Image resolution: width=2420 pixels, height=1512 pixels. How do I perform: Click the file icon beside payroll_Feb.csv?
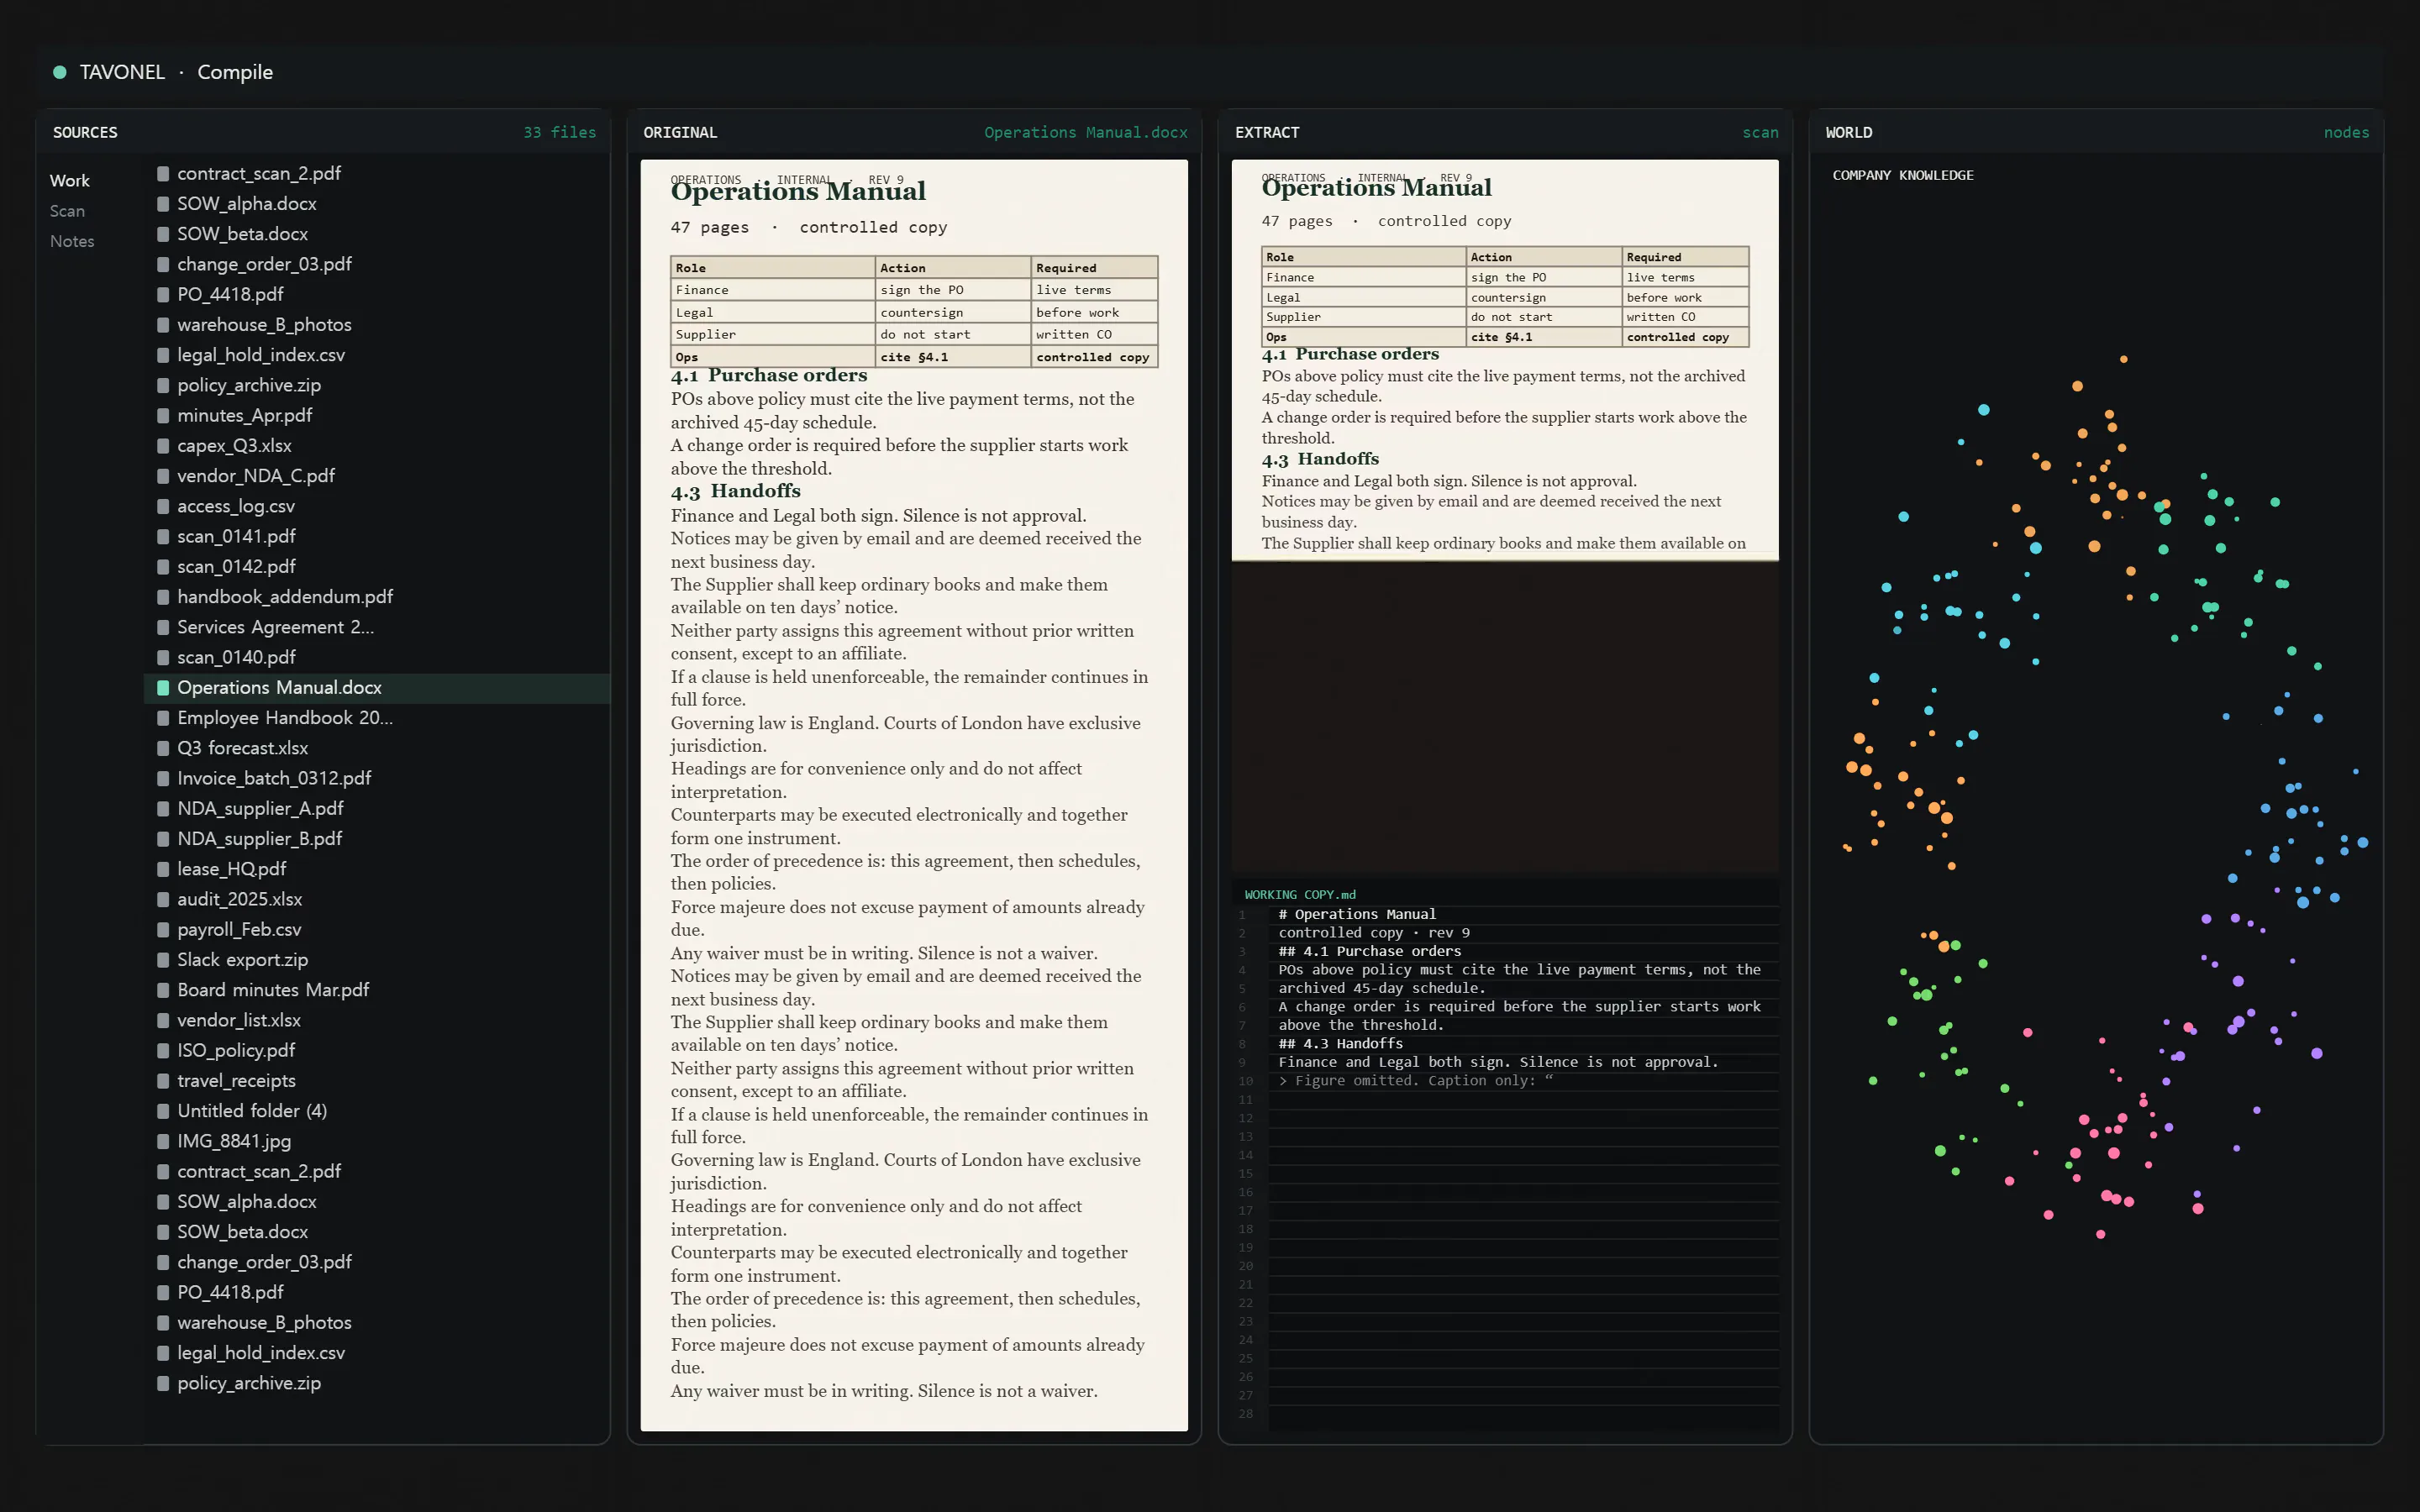[x=163, y=929]
